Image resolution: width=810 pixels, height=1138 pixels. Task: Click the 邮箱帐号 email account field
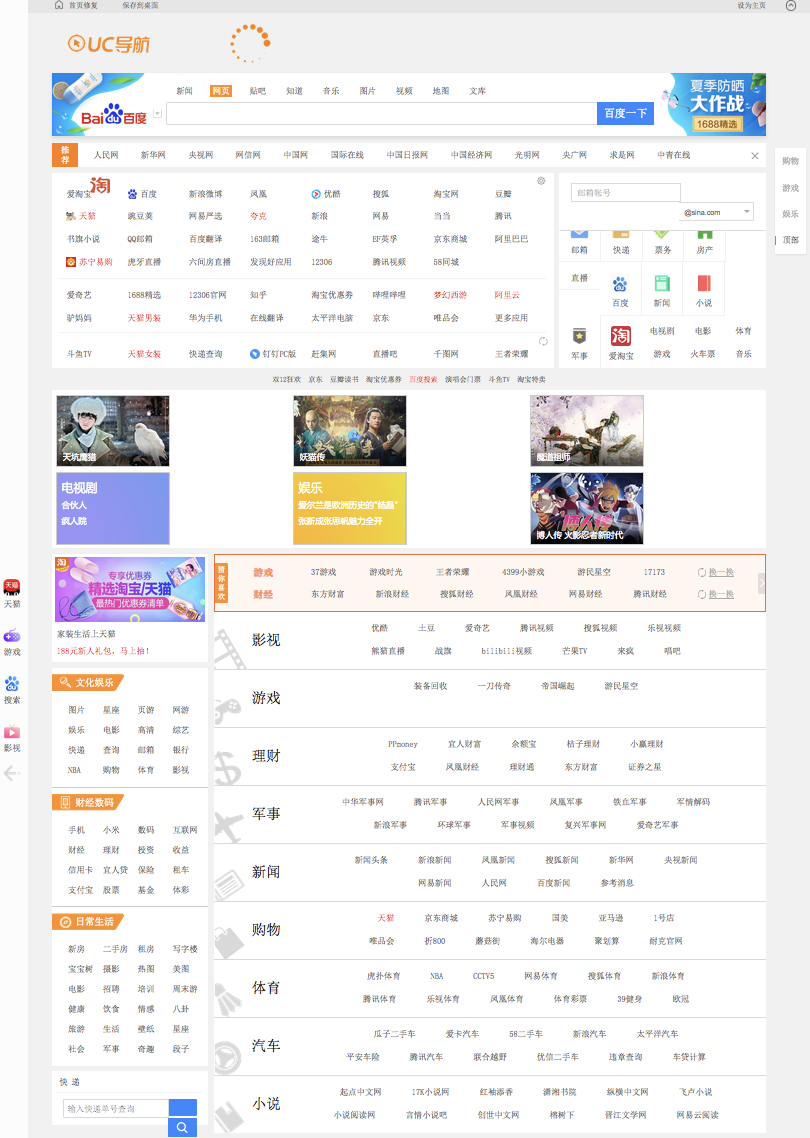(x=626, y=192)
